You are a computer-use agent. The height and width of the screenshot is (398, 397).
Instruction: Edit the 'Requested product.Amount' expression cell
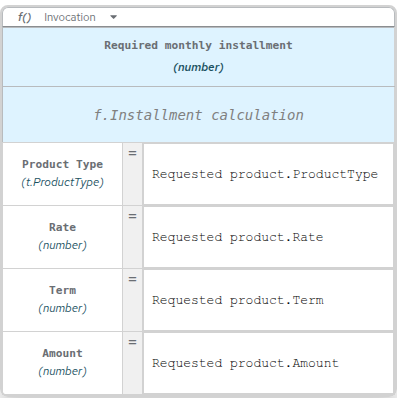(268, 363)
